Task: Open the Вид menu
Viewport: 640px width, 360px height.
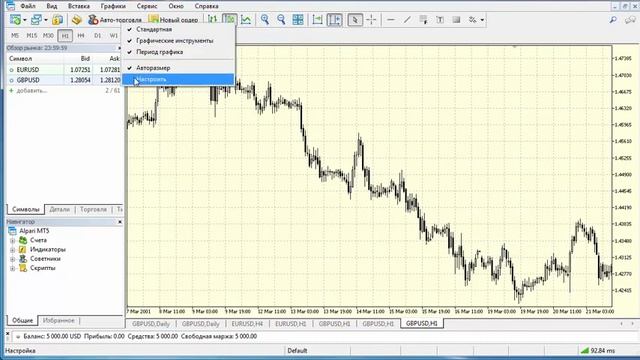Action: pos(51,6)
